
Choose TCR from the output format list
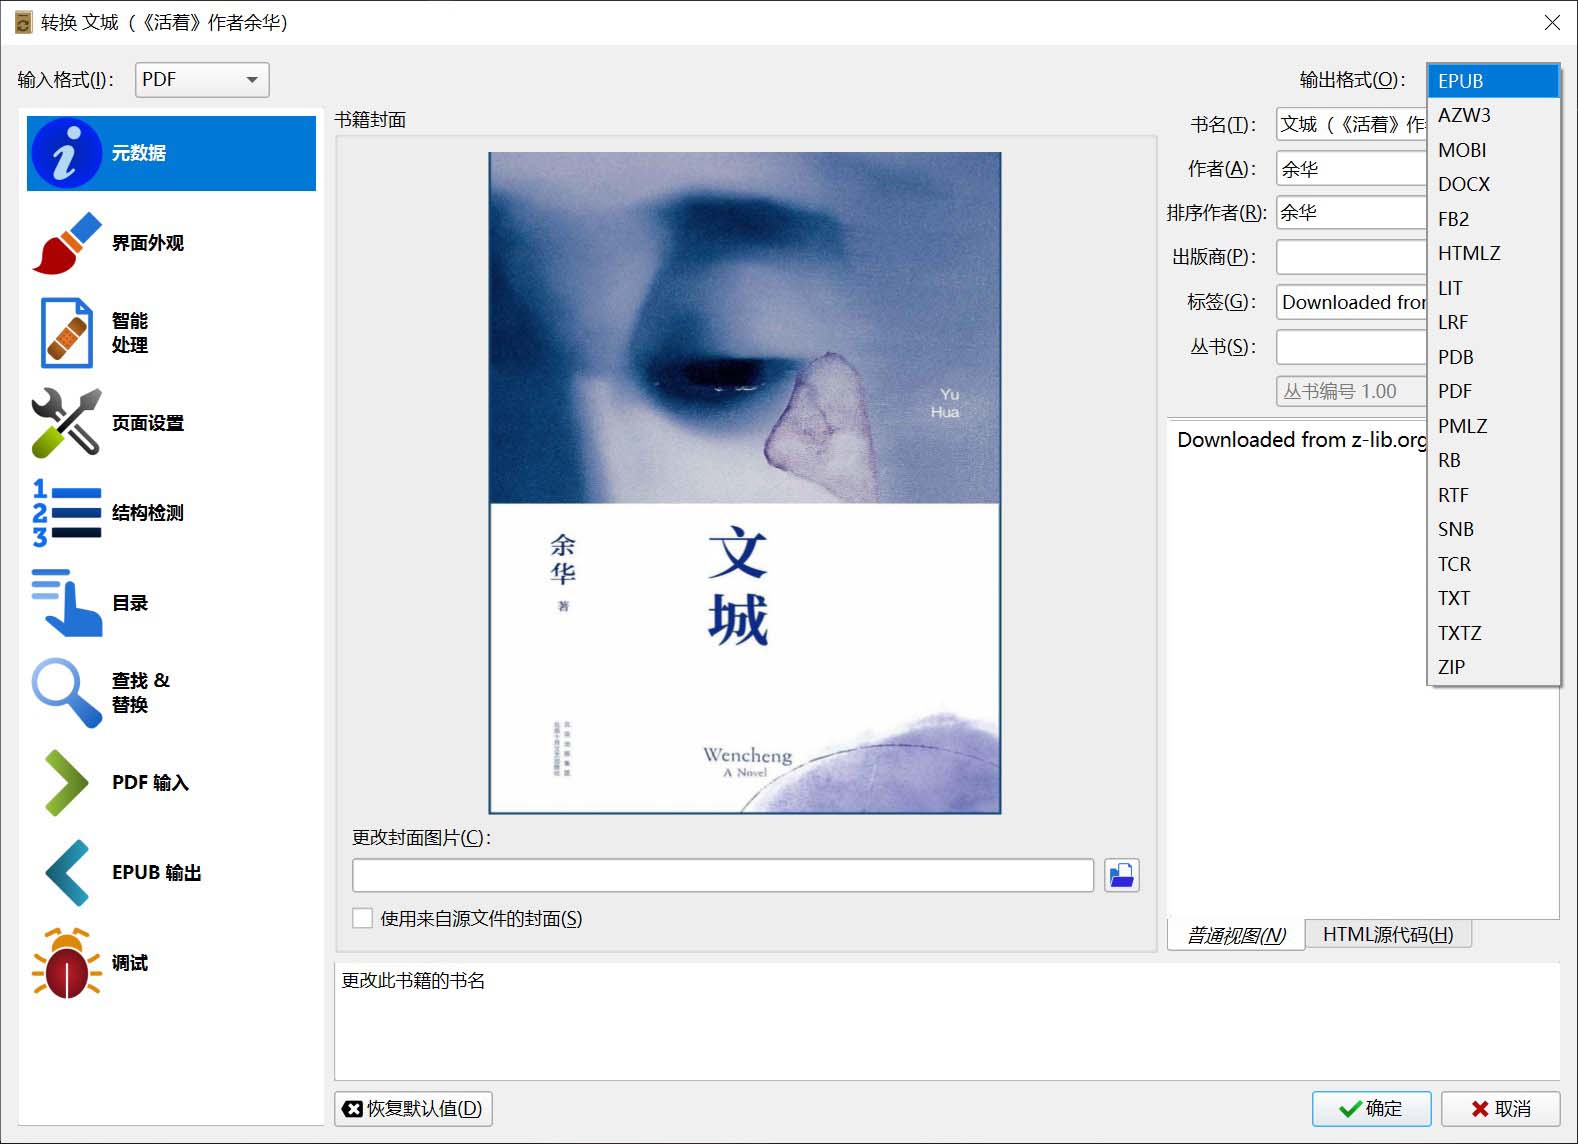click(x=1494, y=564)
